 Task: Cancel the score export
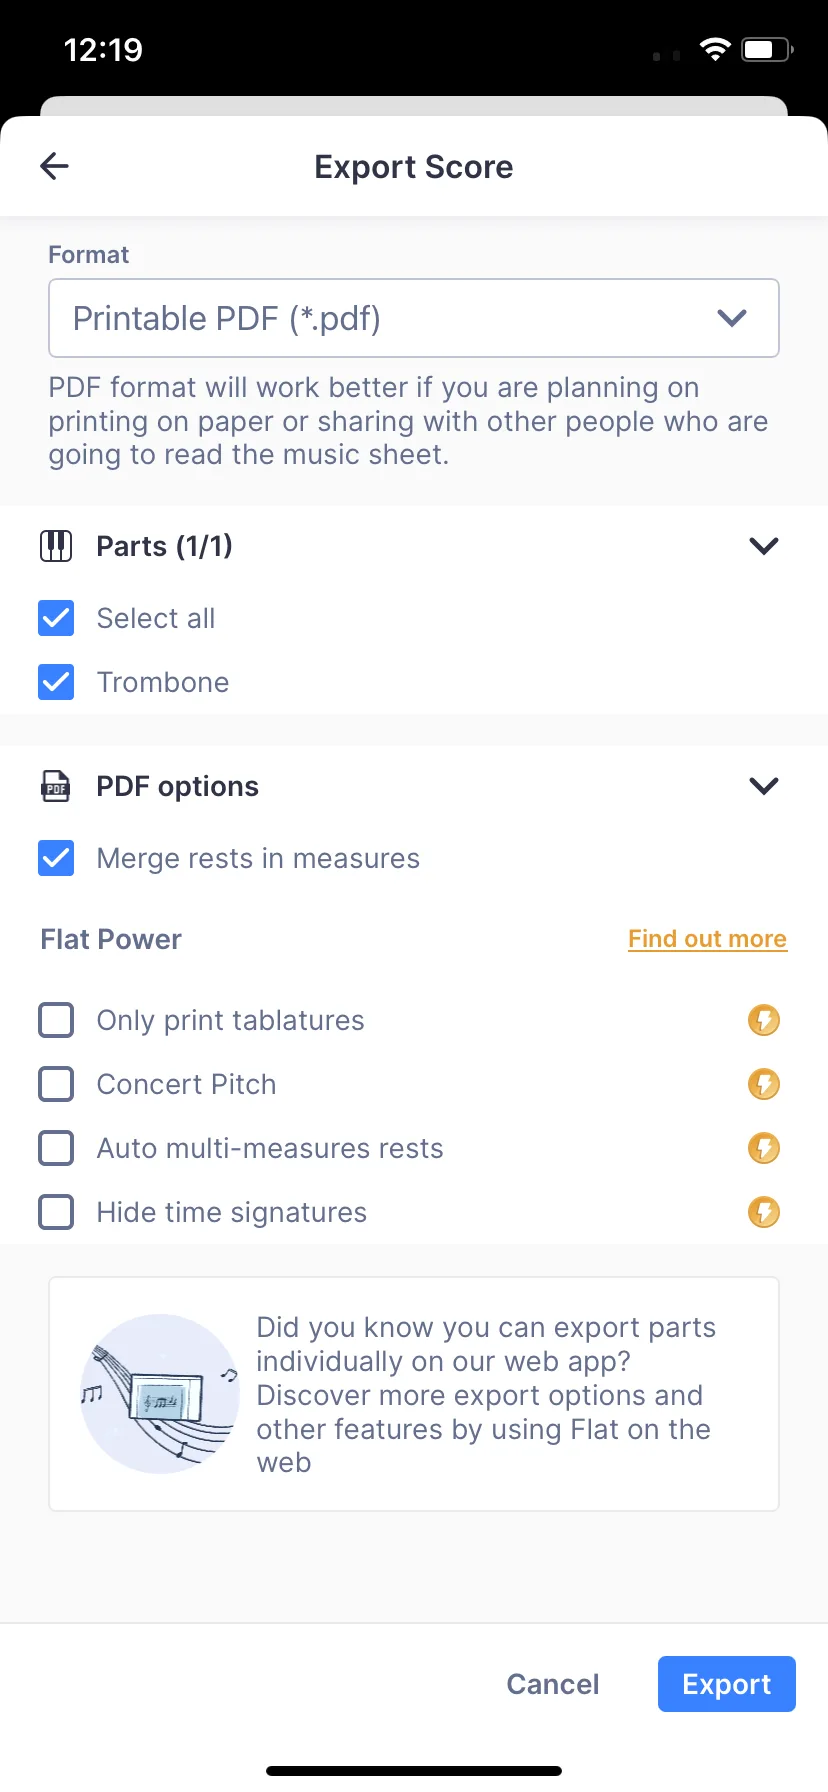553,1684
